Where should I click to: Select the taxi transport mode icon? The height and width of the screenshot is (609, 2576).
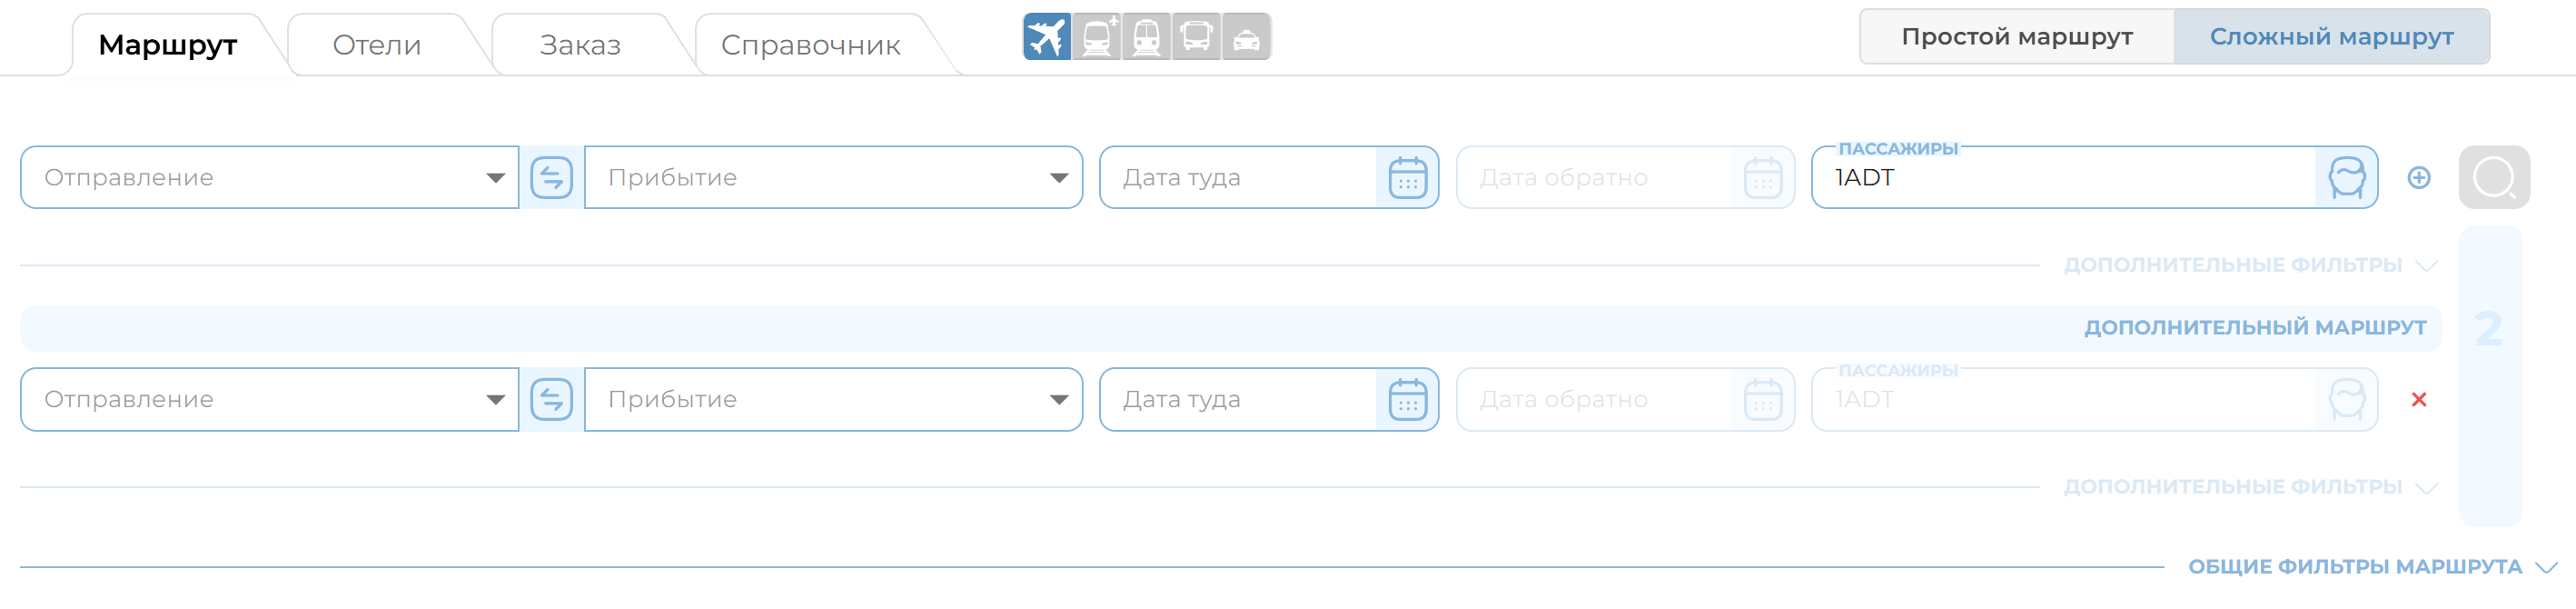pyautogui.click(x=1247, y=37)
